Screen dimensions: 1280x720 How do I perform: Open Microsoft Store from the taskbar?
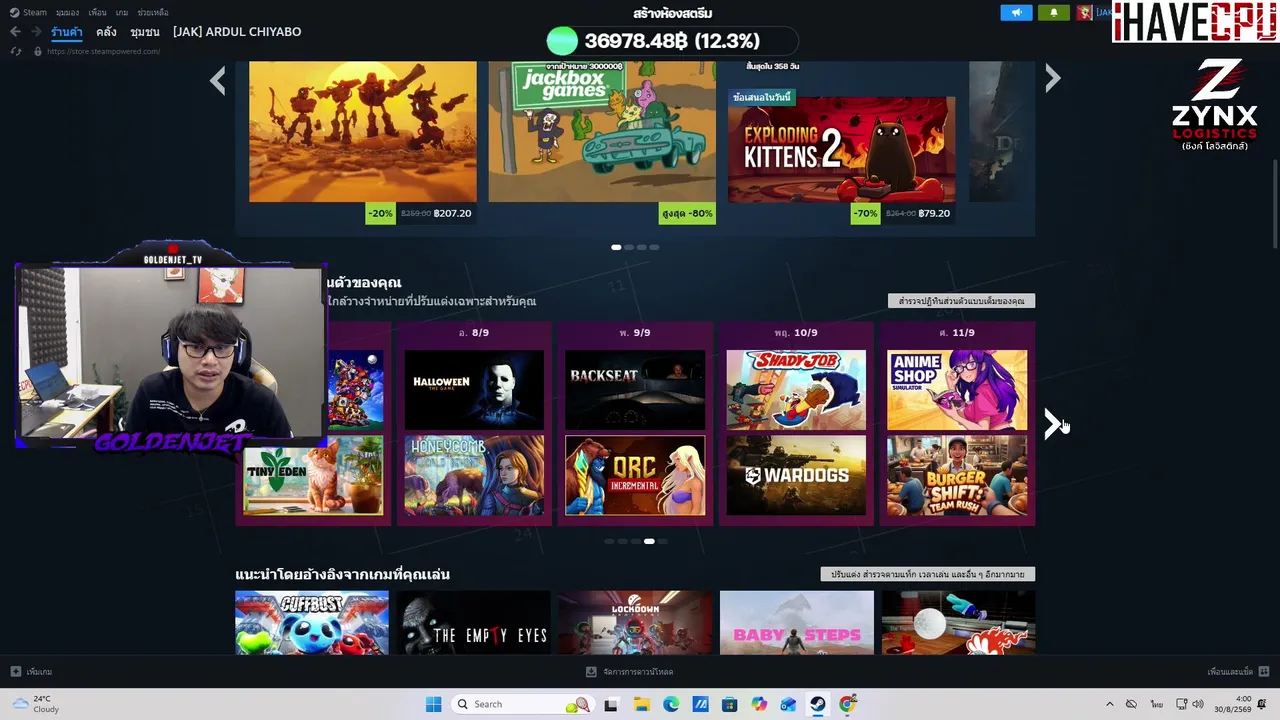[x=730, y=704]
